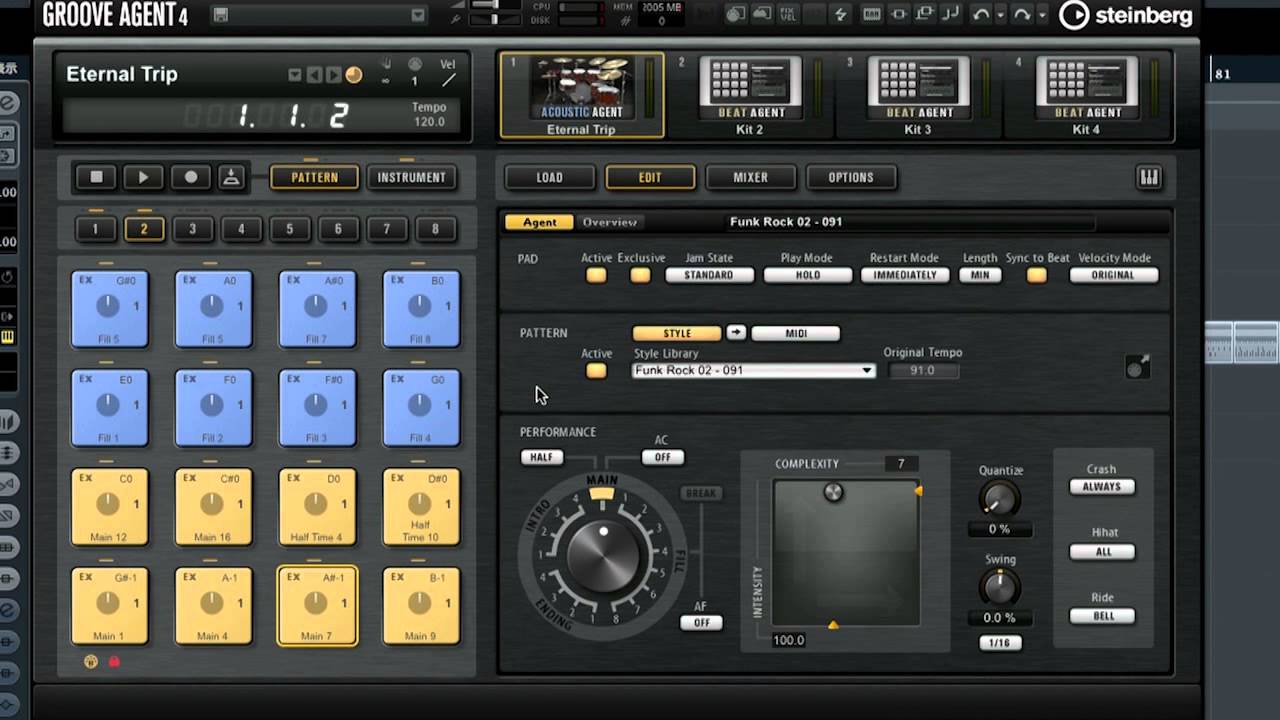The image size is (1280, 720).
Task: Trigger the Main 7 pad
Action: tap(317, 606)
